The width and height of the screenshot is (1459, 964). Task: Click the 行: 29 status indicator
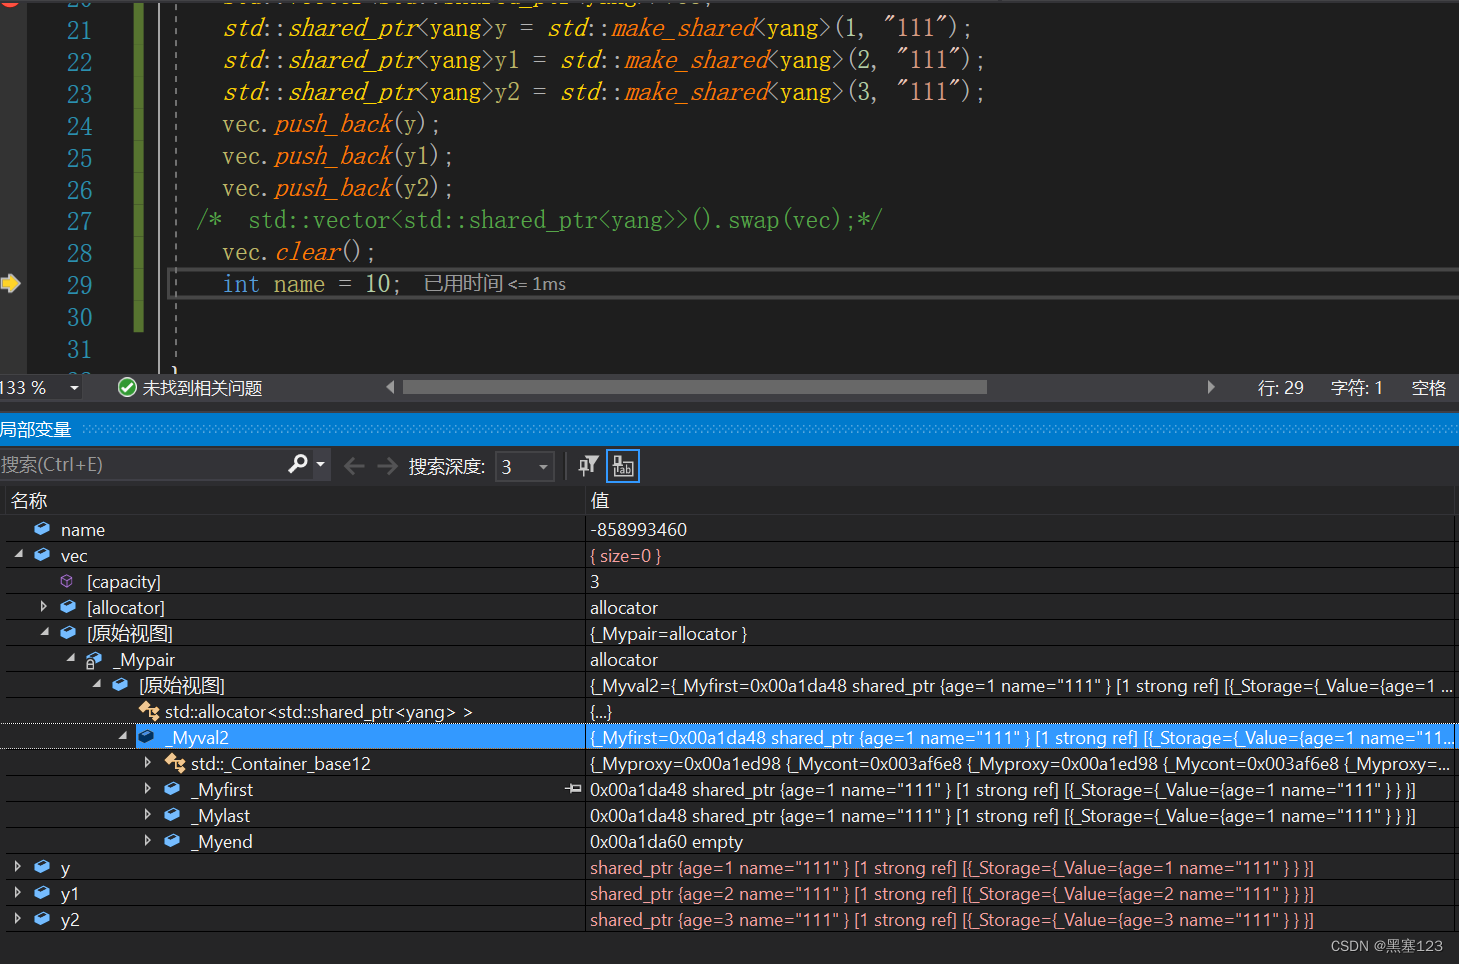pyautogui.click(x=1280, y=388)
